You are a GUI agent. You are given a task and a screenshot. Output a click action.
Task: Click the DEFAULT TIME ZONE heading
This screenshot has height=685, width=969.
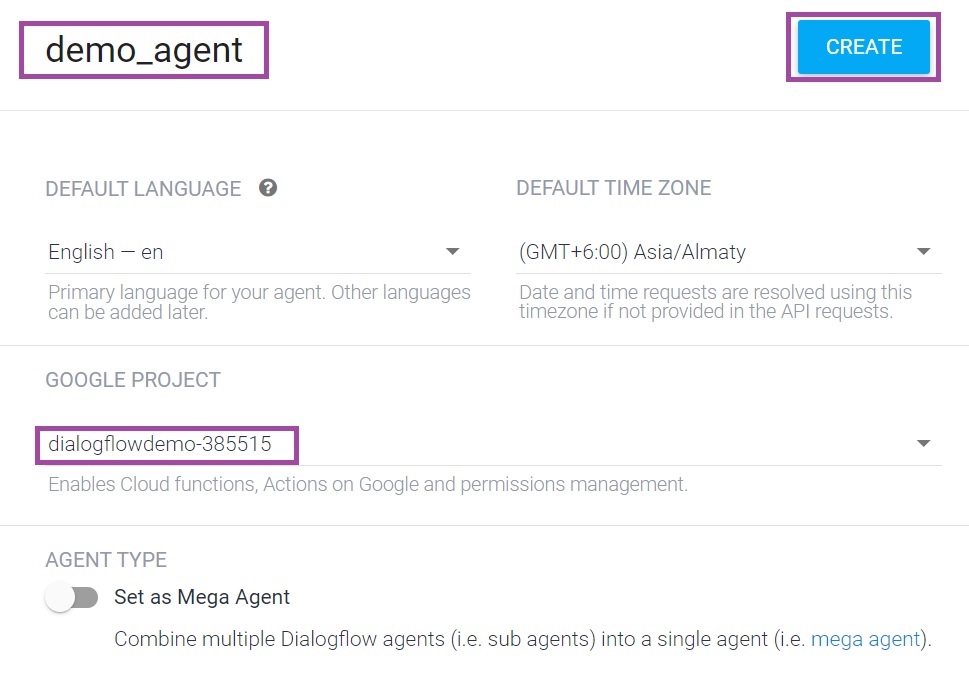(x=613, y=188)
